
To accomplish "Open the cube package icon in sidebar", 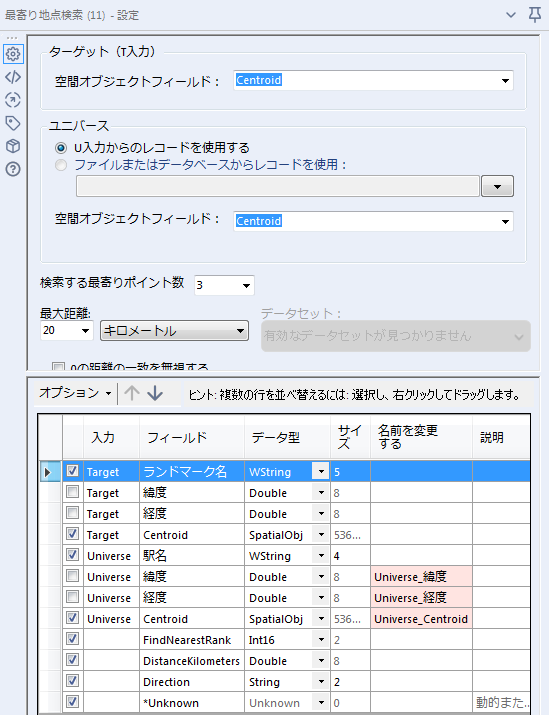I will [13, 146].
